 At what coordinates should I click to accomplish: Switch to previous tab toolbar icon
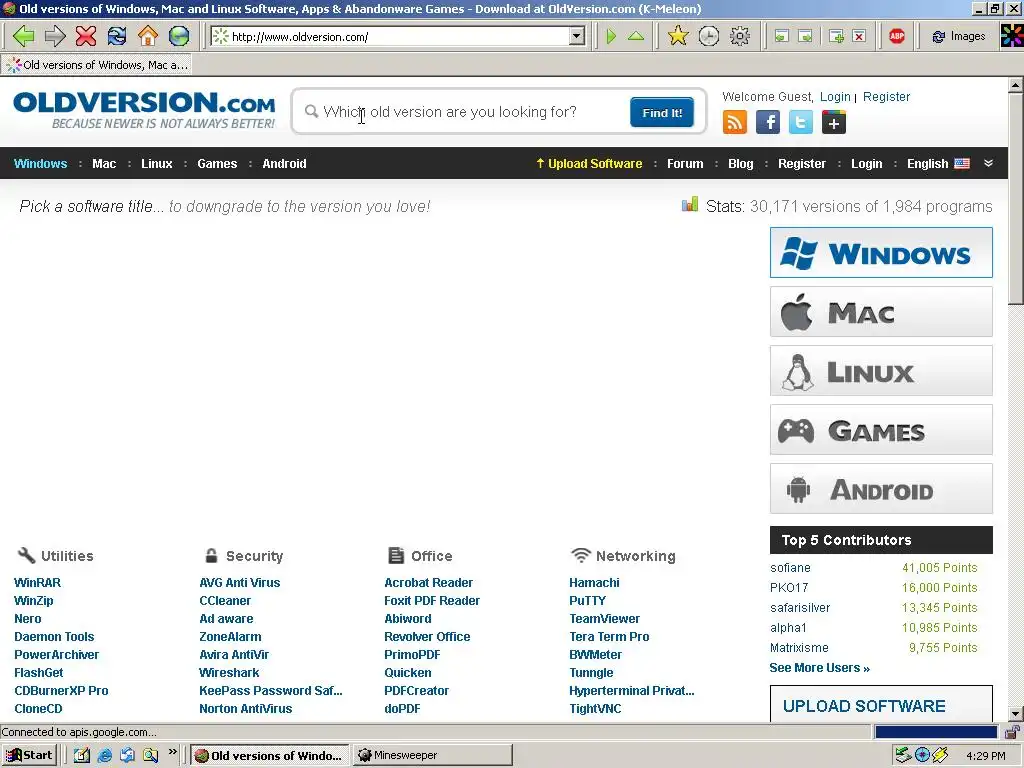tap(782, 37)
